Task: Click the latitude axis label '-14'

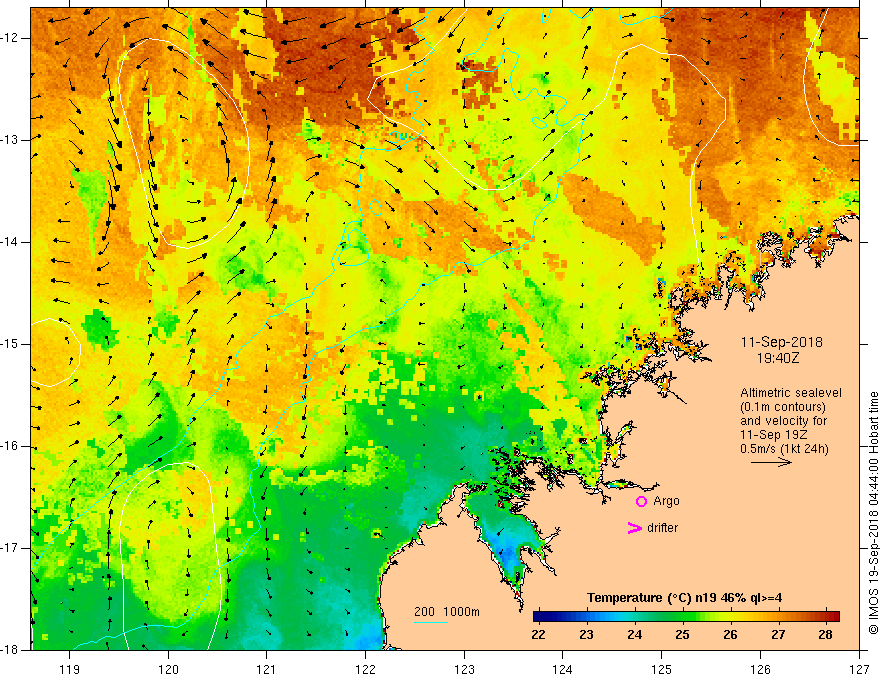Action: (11, 242)
